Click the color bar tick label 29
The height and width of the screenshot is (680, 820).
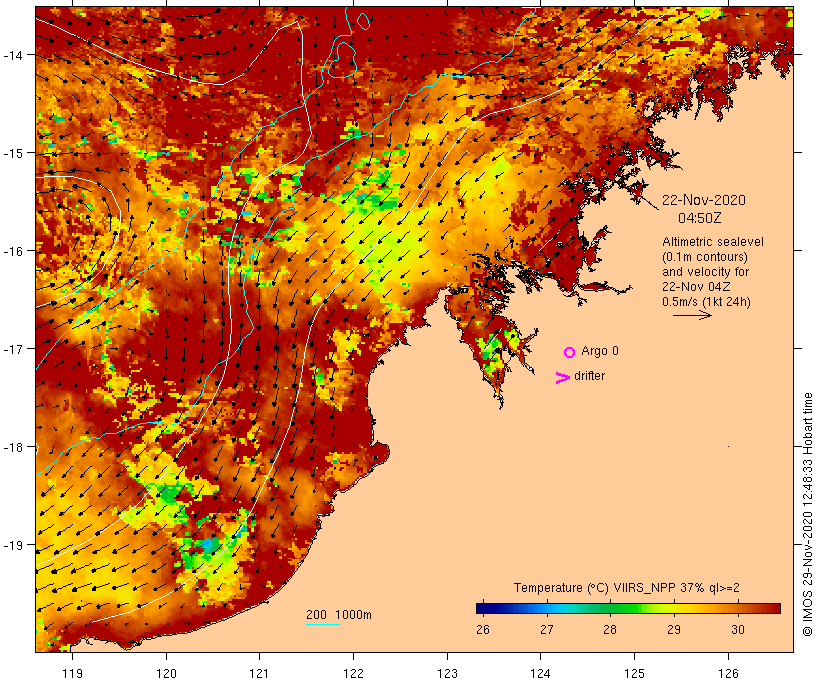click(674, 630)
